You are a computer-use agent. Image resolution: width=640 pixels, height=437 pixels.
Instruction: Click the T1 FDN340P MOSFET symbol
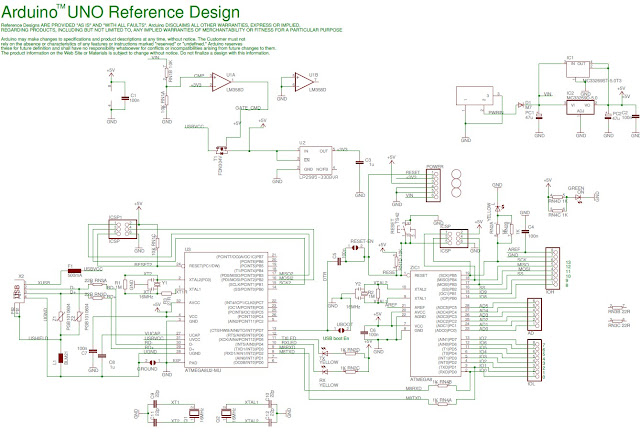coord(222,150)
